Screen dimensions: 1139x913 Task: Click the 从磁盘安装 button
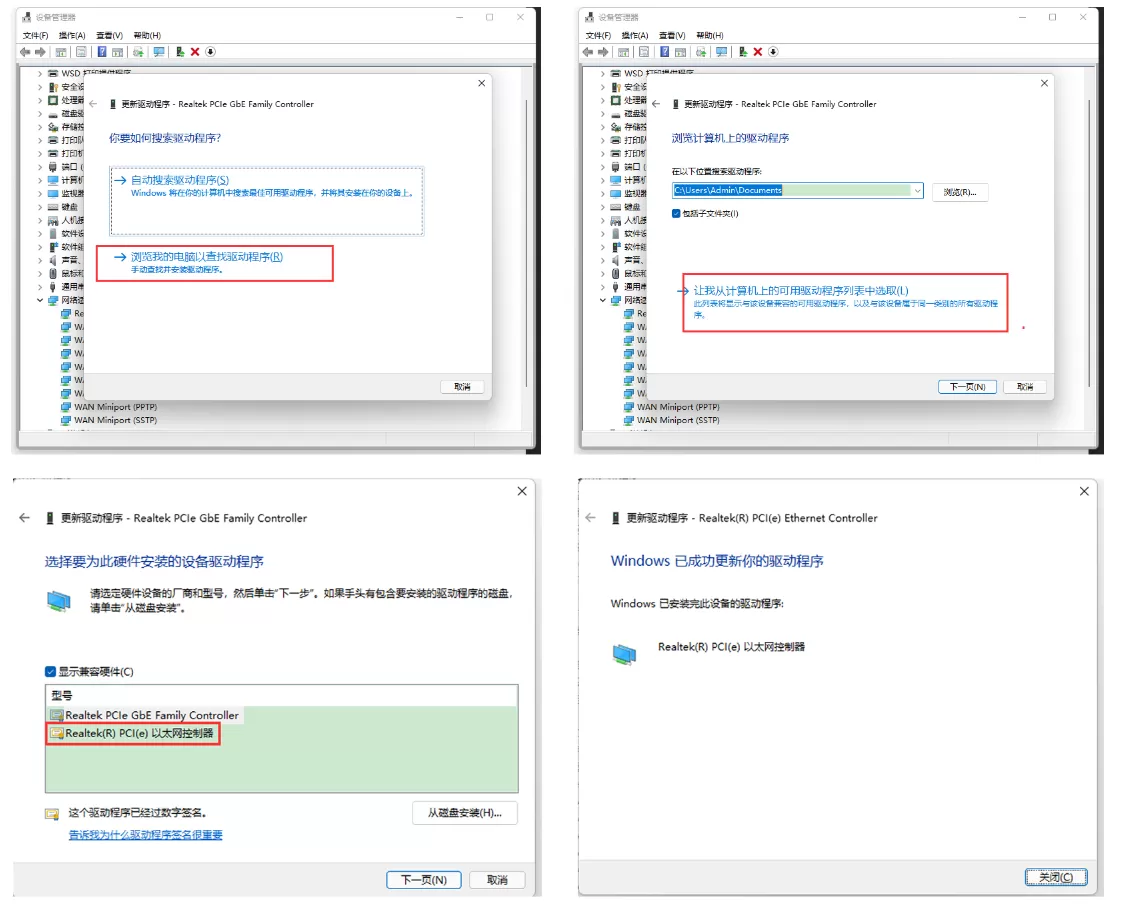463,813
